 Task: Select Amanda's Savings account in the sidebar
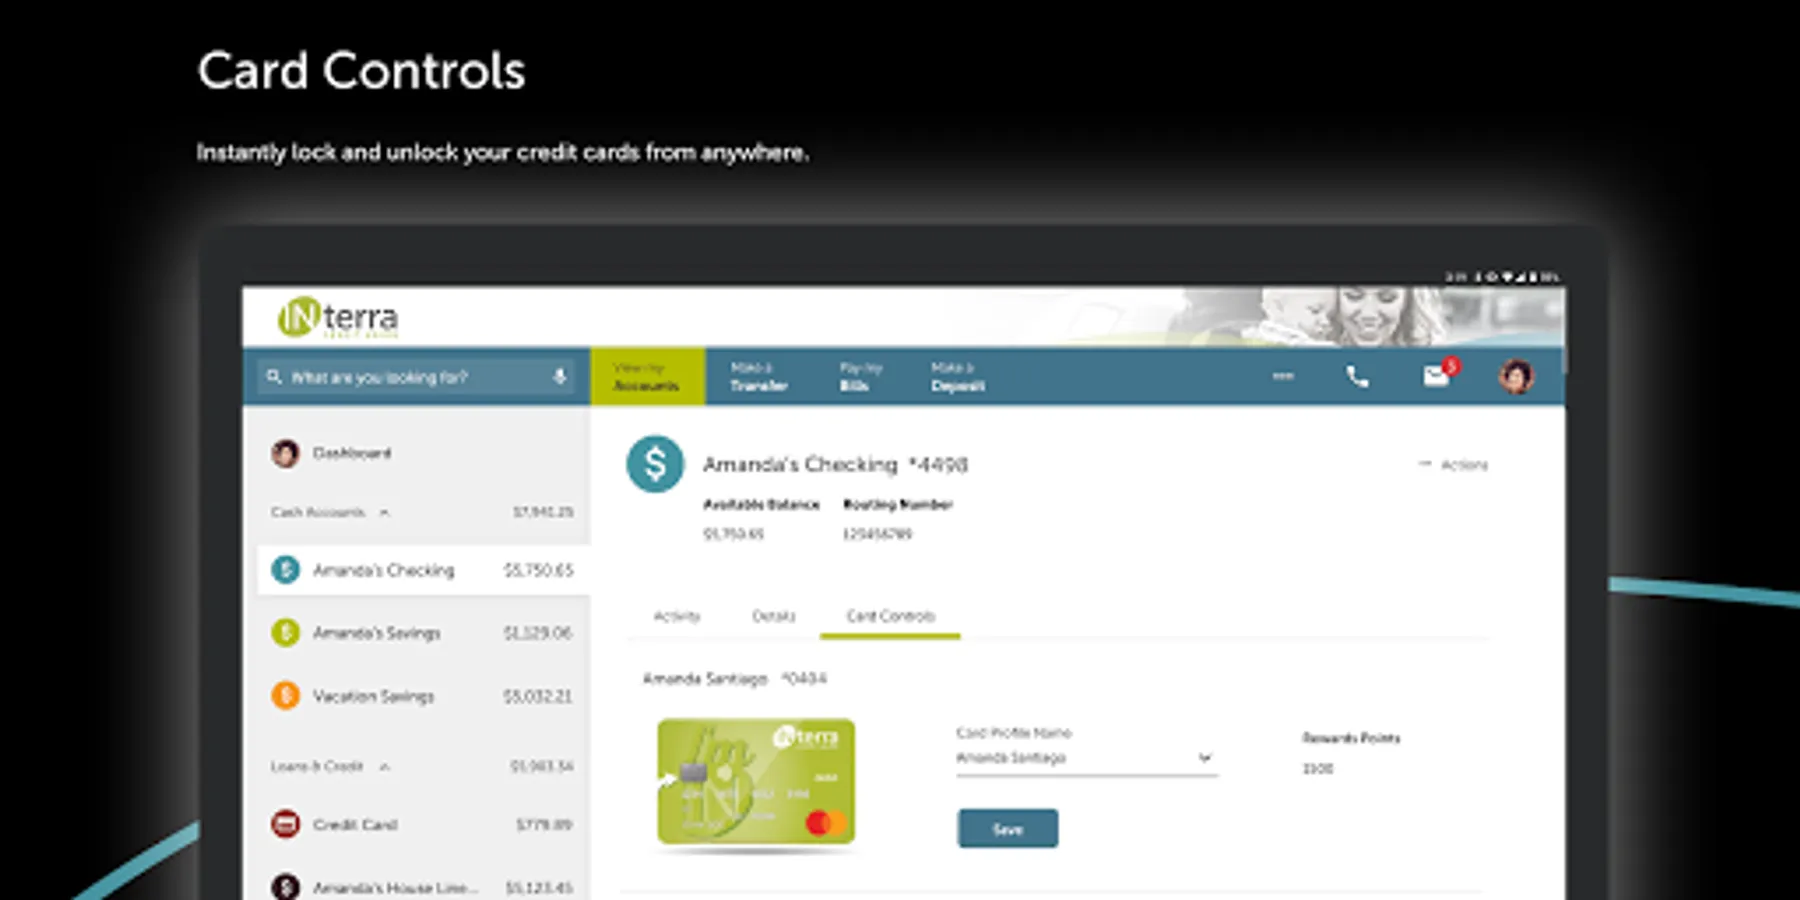[x=423, y=633]
